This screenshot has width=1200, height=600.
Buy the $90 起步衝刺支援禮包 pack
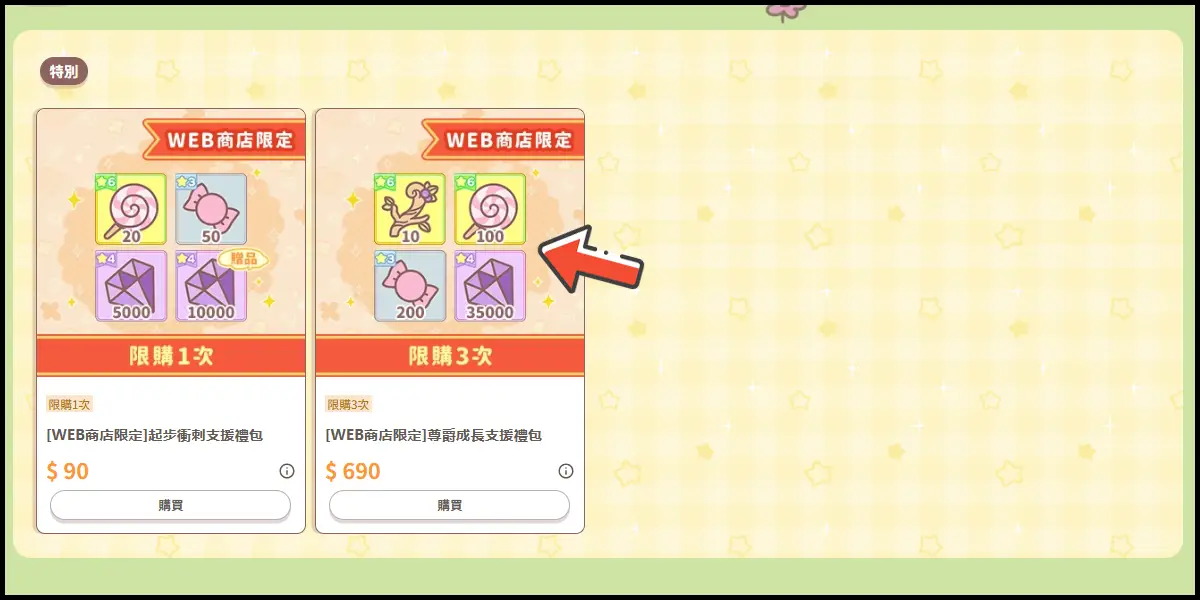(171, 505)
